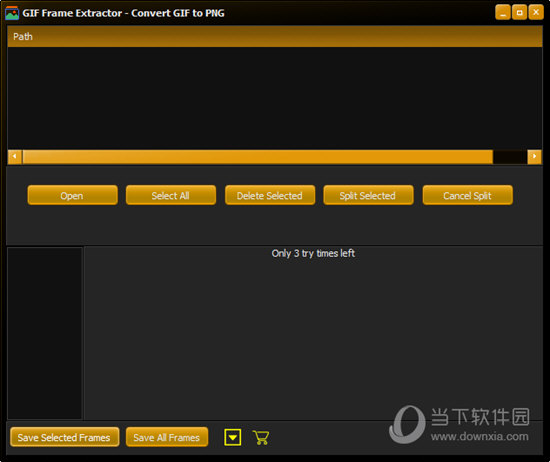550x462 pixels.
Task: Hit Delete Selected button
Action: point(270,195)
